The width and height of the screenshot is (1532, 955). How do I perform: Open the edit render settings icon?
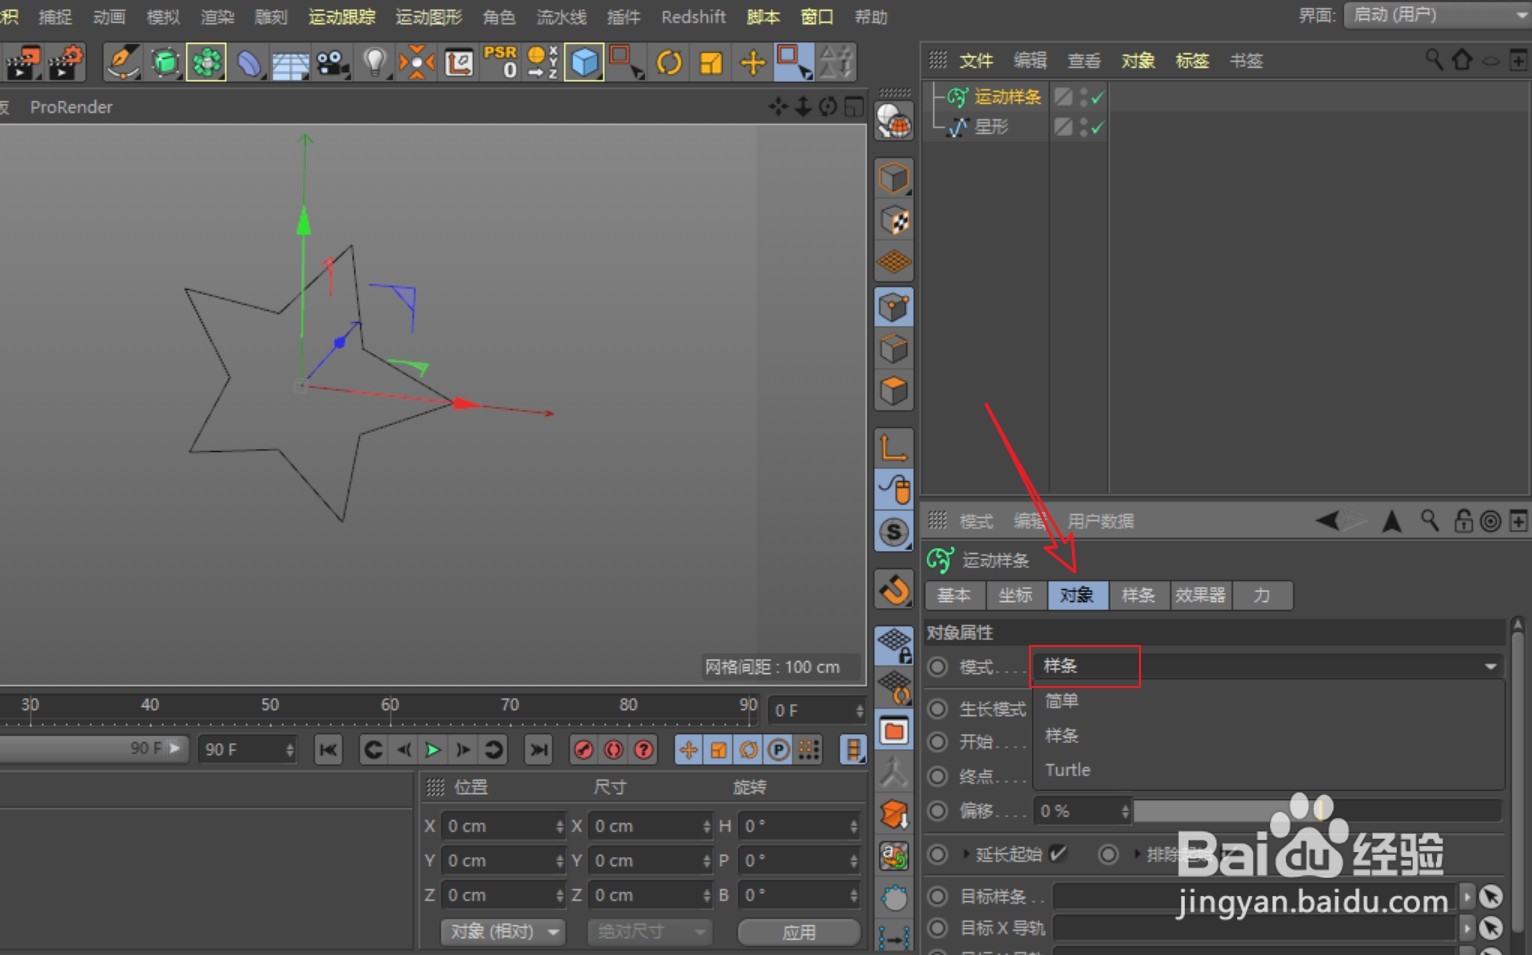coord(66,62)
